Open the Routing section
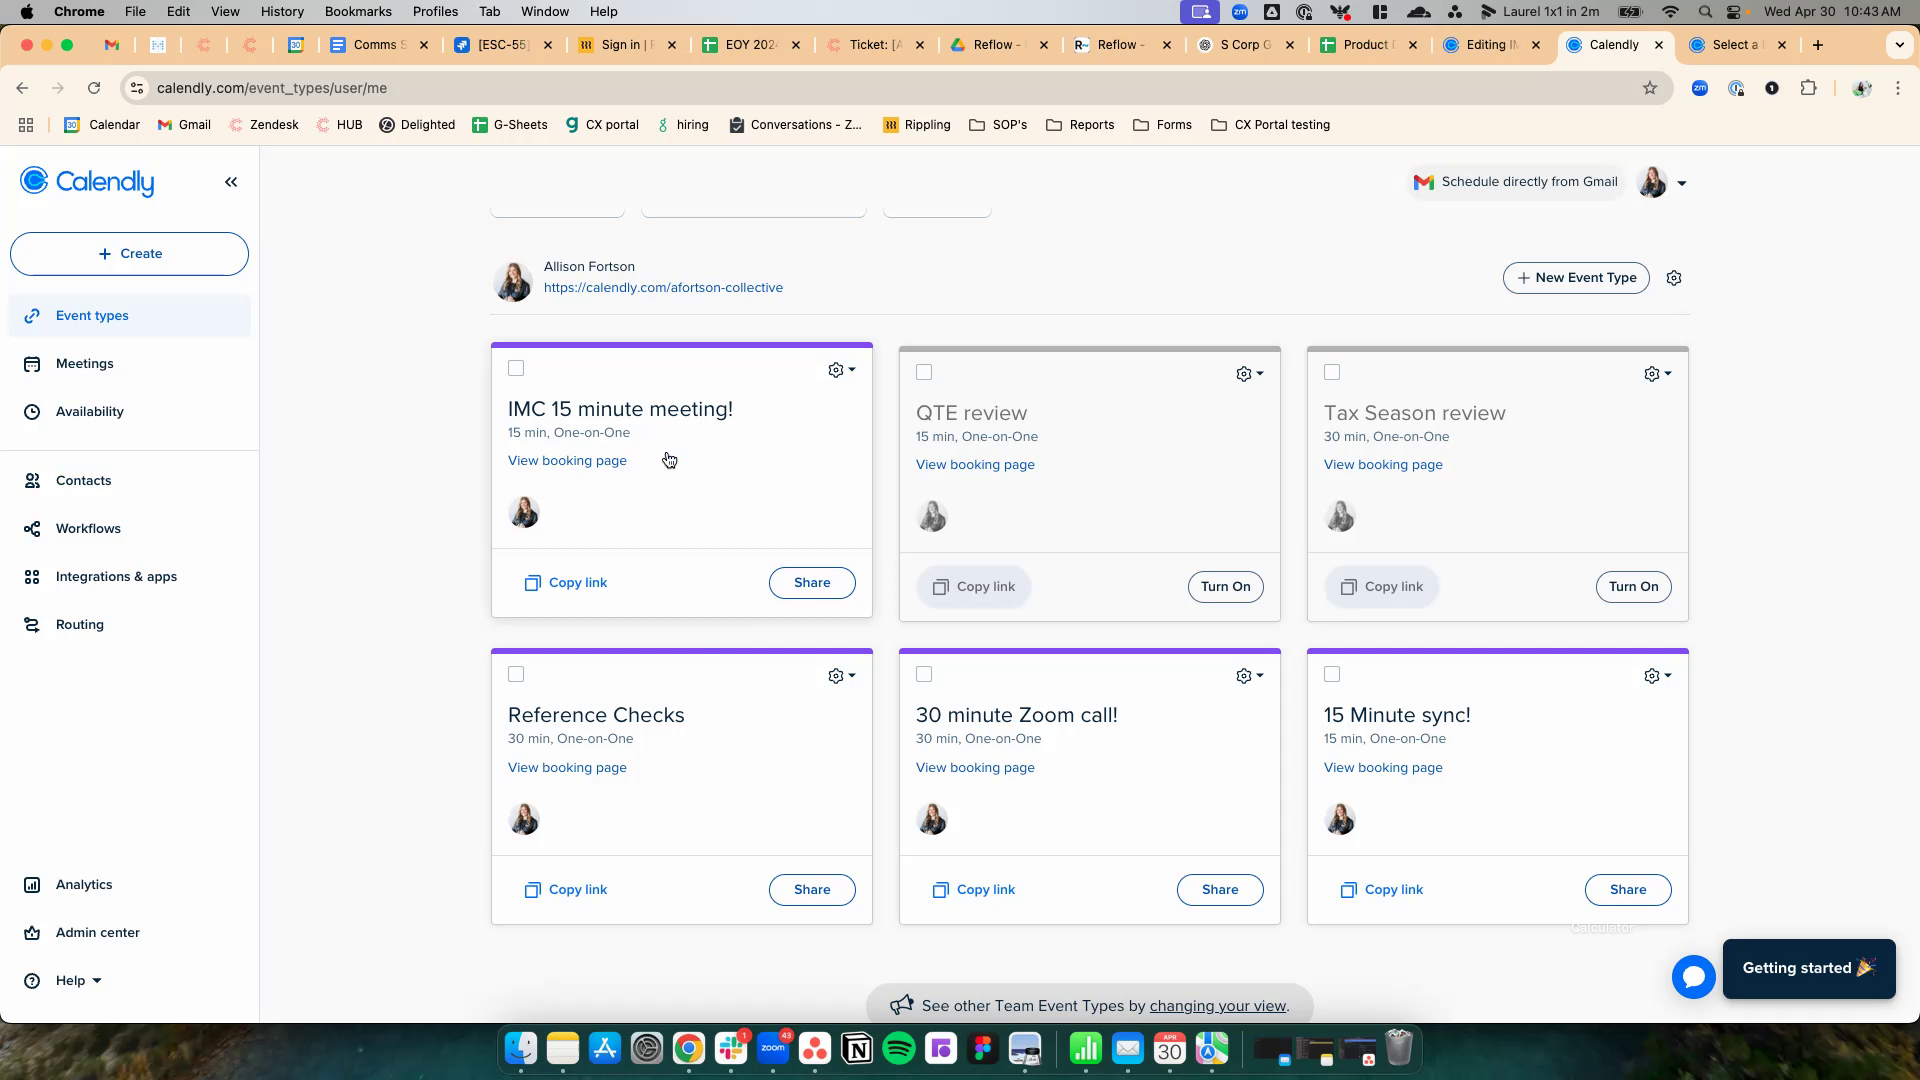The image size is (1920, 1080). pyautogui.click(x=79, y=625)
